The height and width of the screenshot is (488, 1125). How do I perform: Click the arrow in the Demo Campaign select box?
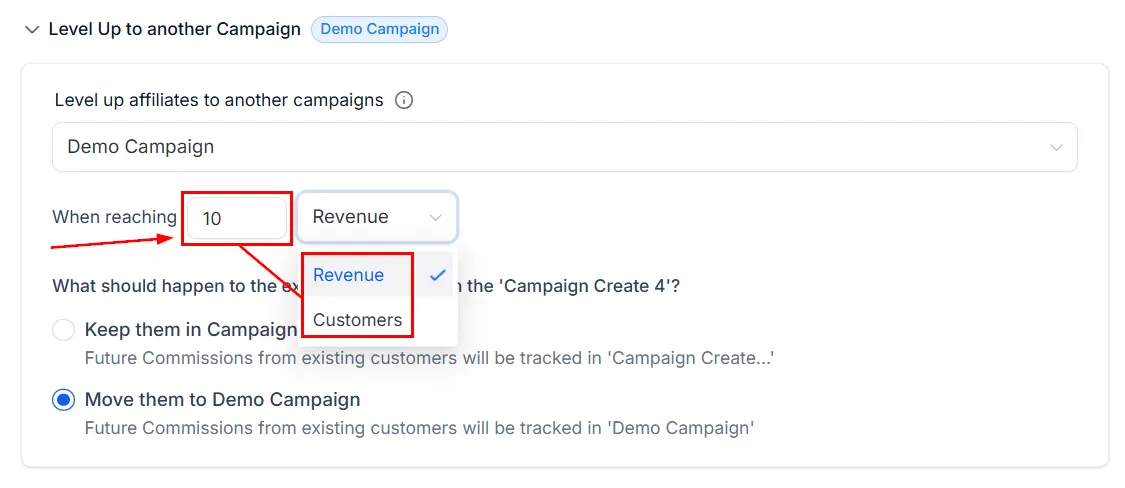tap(1056, 147)
